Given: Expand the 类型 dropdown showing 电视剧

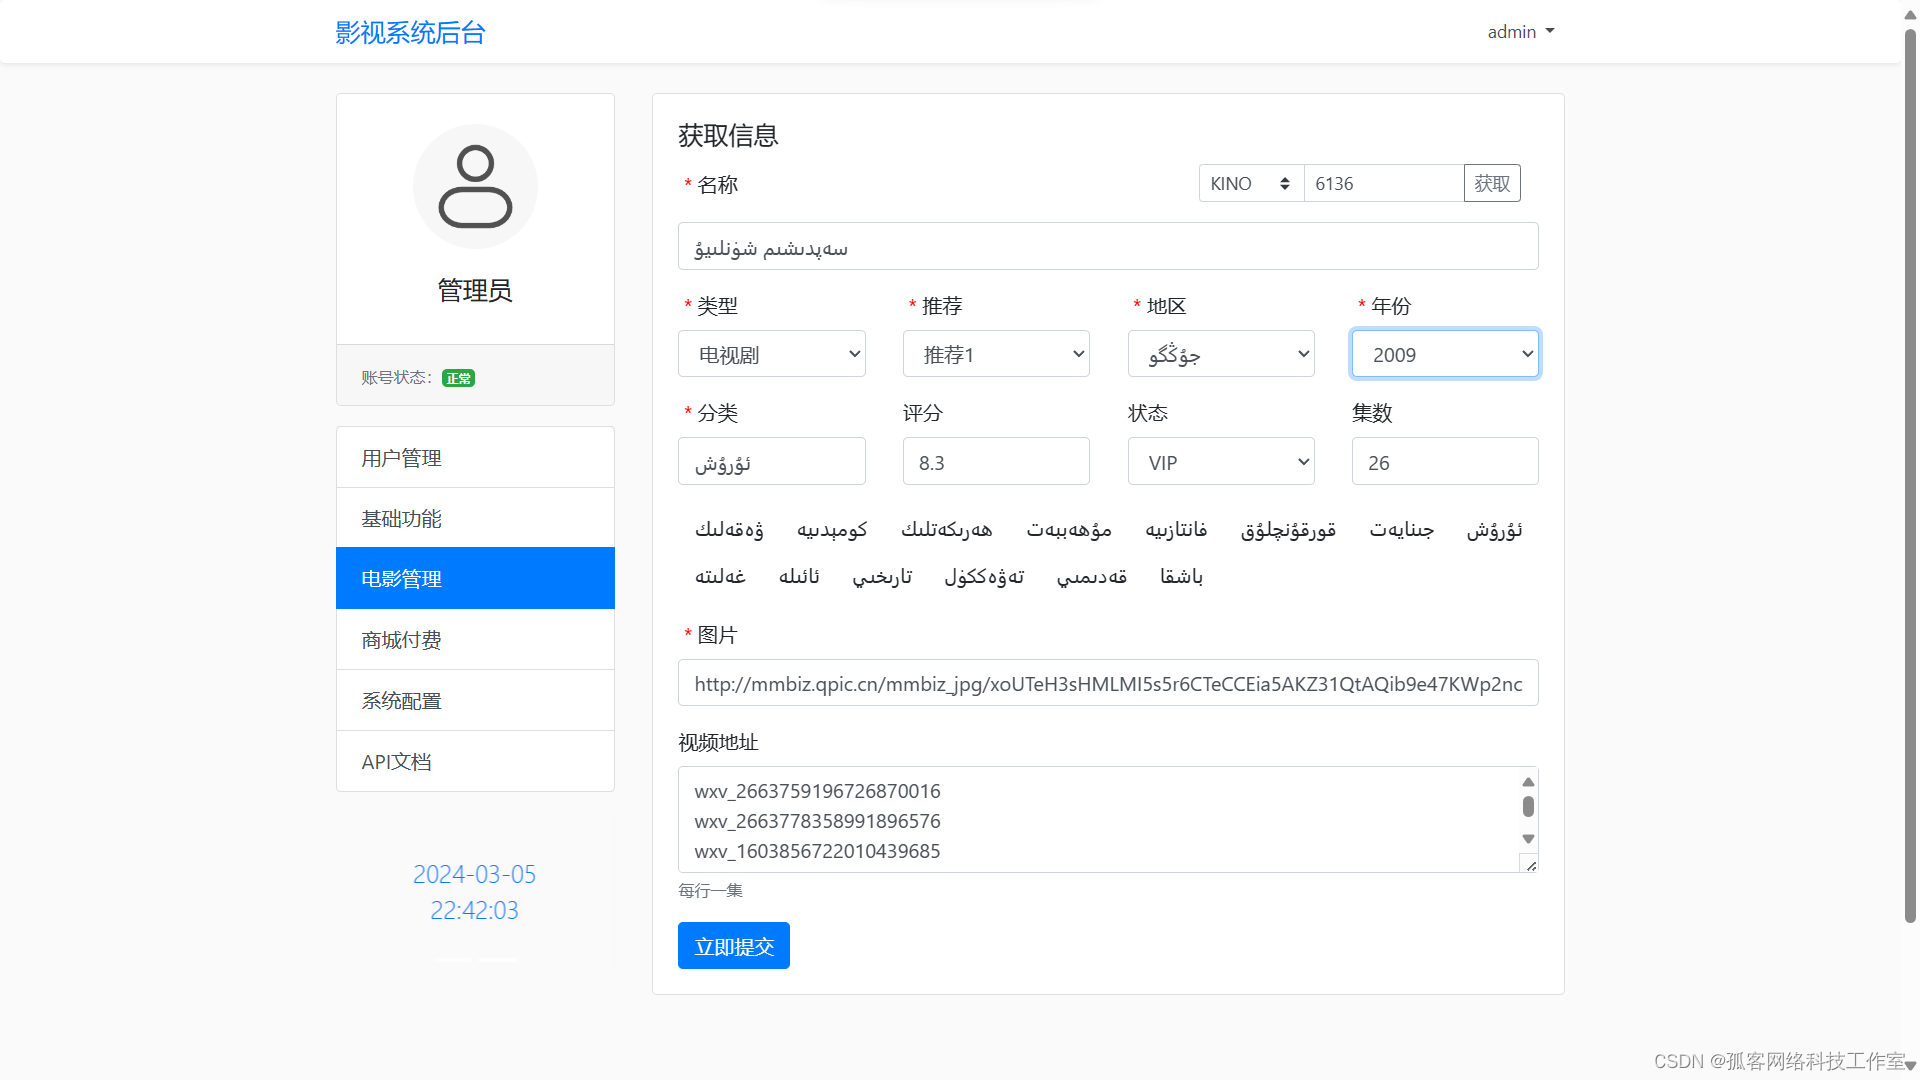Looking at the screenshot, I should 772,354.
